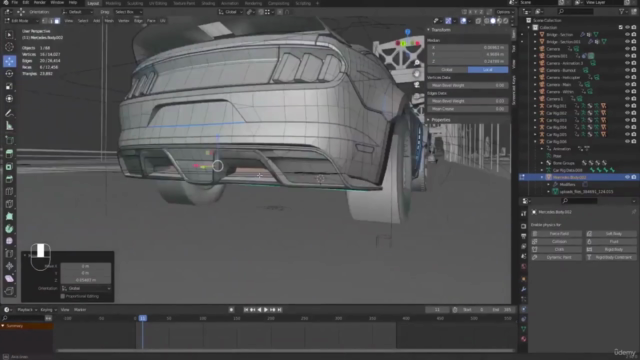Select the Scale tool in left toolbar
The height and width of the screenshot is (360, 640).
[x=9, y=86]
